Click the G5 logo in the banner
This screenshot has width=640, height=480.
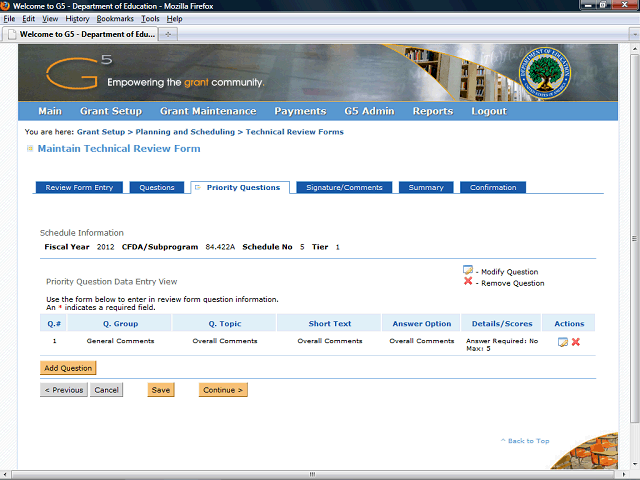pos(78,72)
